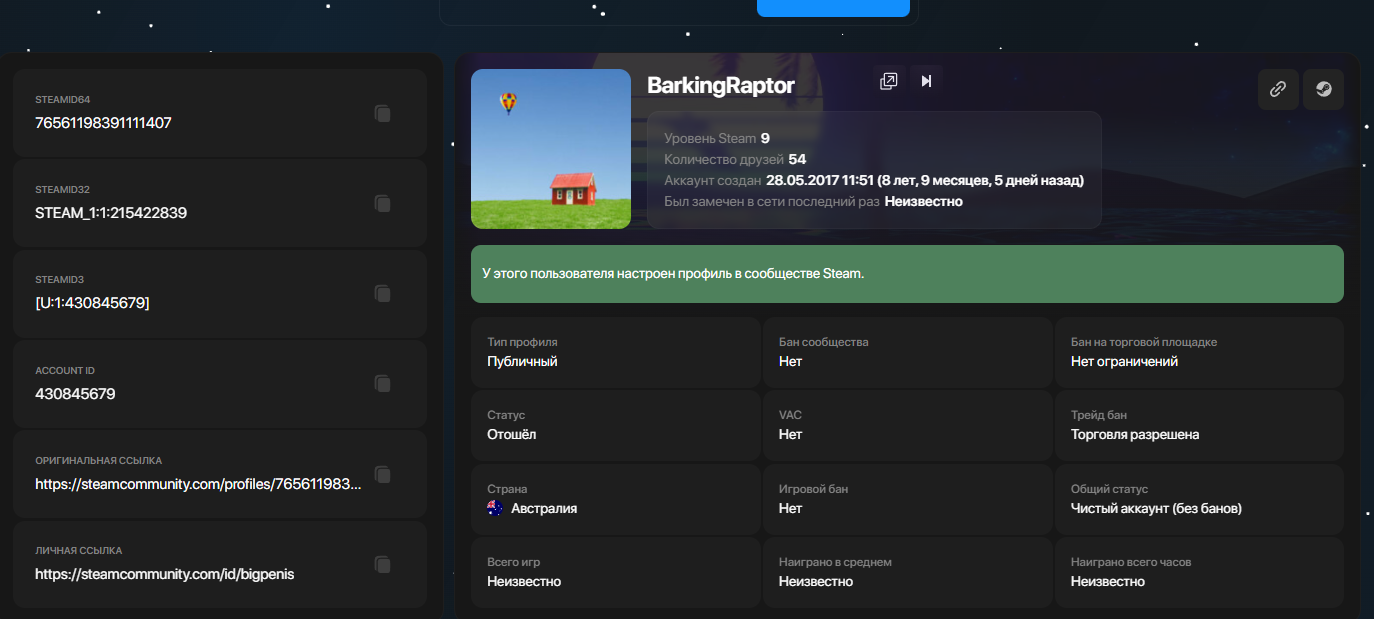Screen dimensions: 1374x619
Task: Copy the Account ID number
Action: [382, 384]
